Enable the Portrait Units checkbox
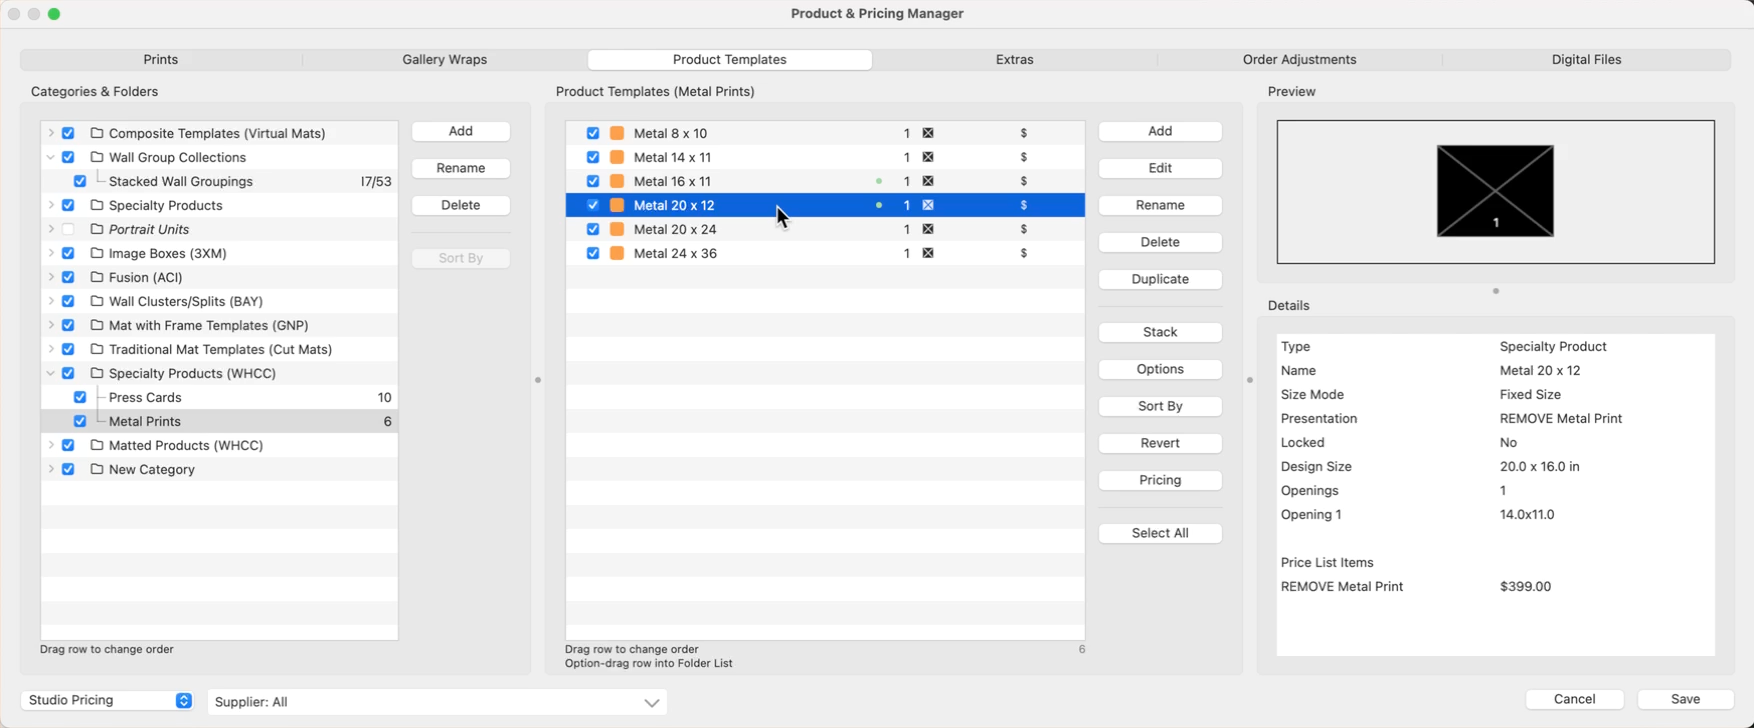1754x728 pixels. [68, 229]
